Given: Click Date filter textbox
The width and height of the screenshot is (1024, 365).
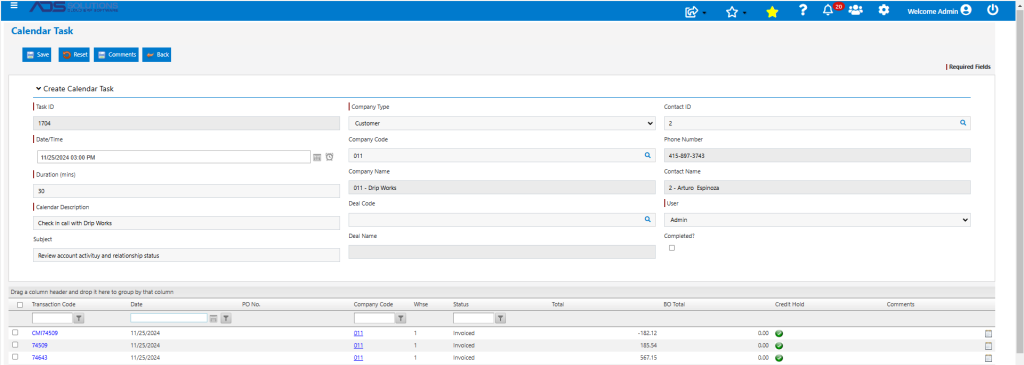Looking at the screenshot, I should tap(168, 318).
